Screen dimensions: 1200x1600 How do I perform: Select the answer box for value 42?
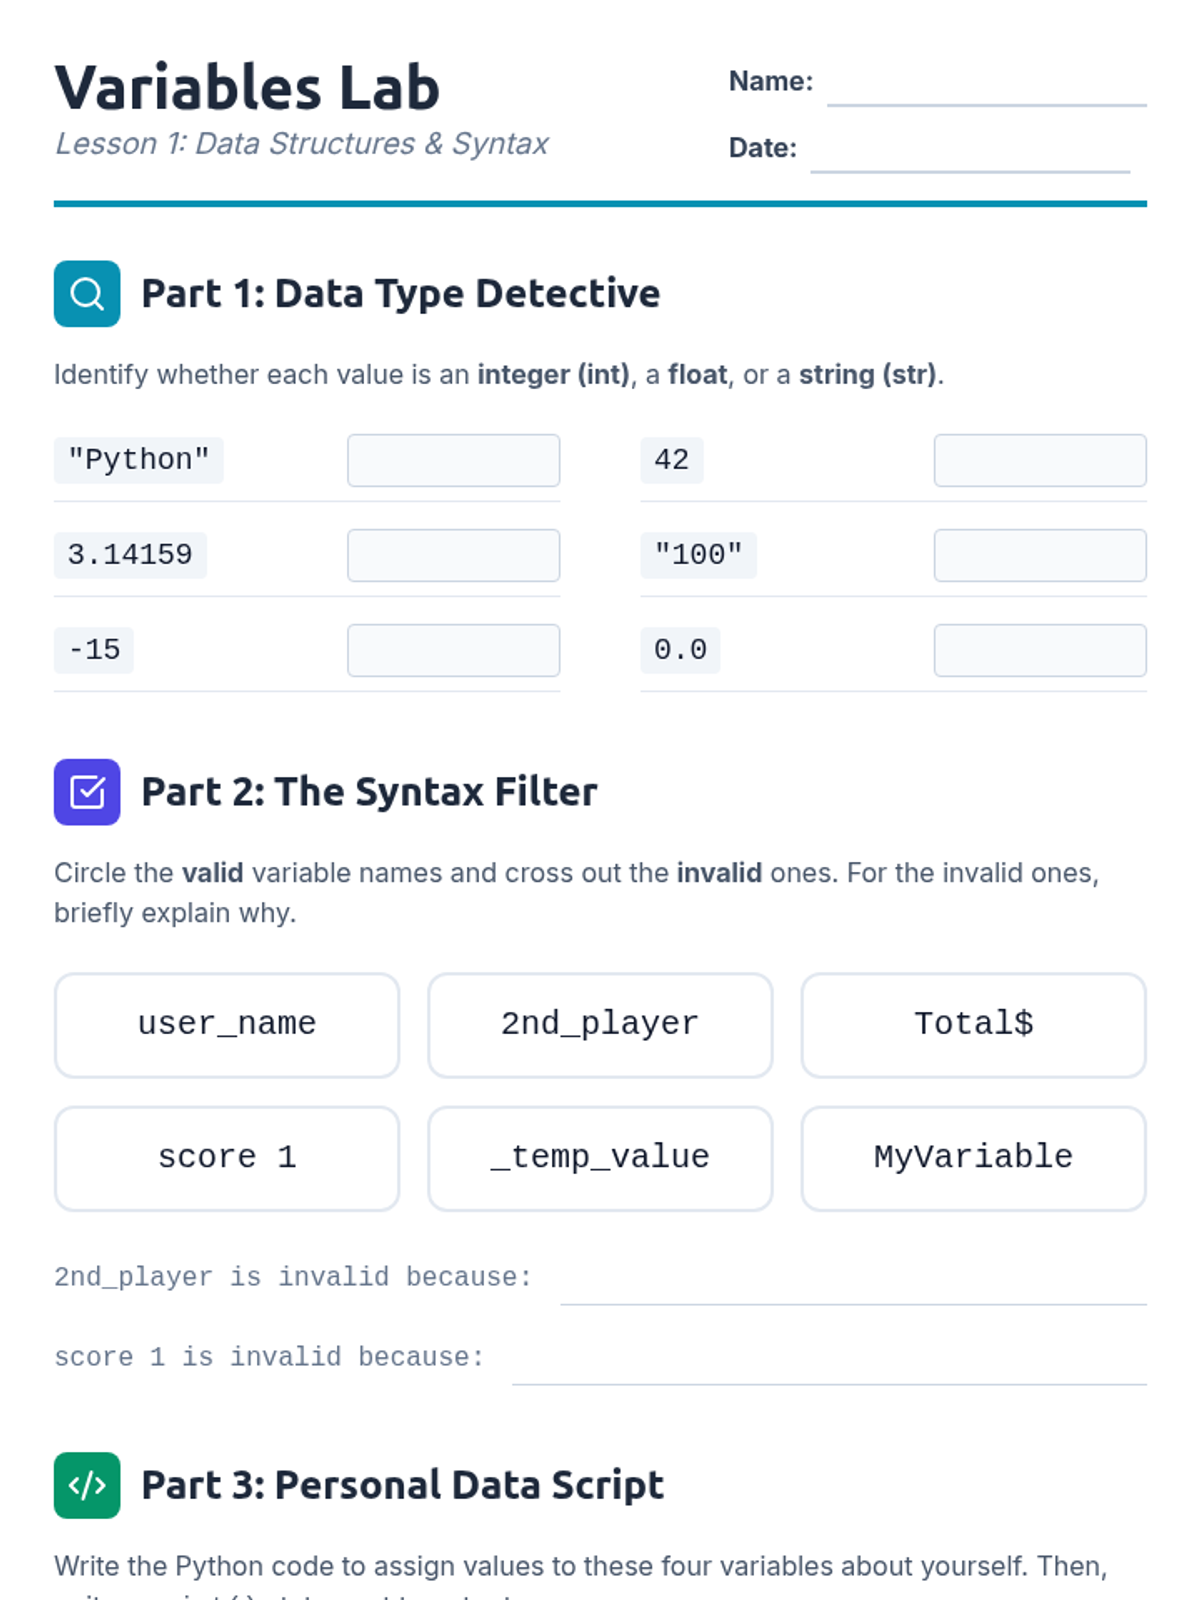1039,460
